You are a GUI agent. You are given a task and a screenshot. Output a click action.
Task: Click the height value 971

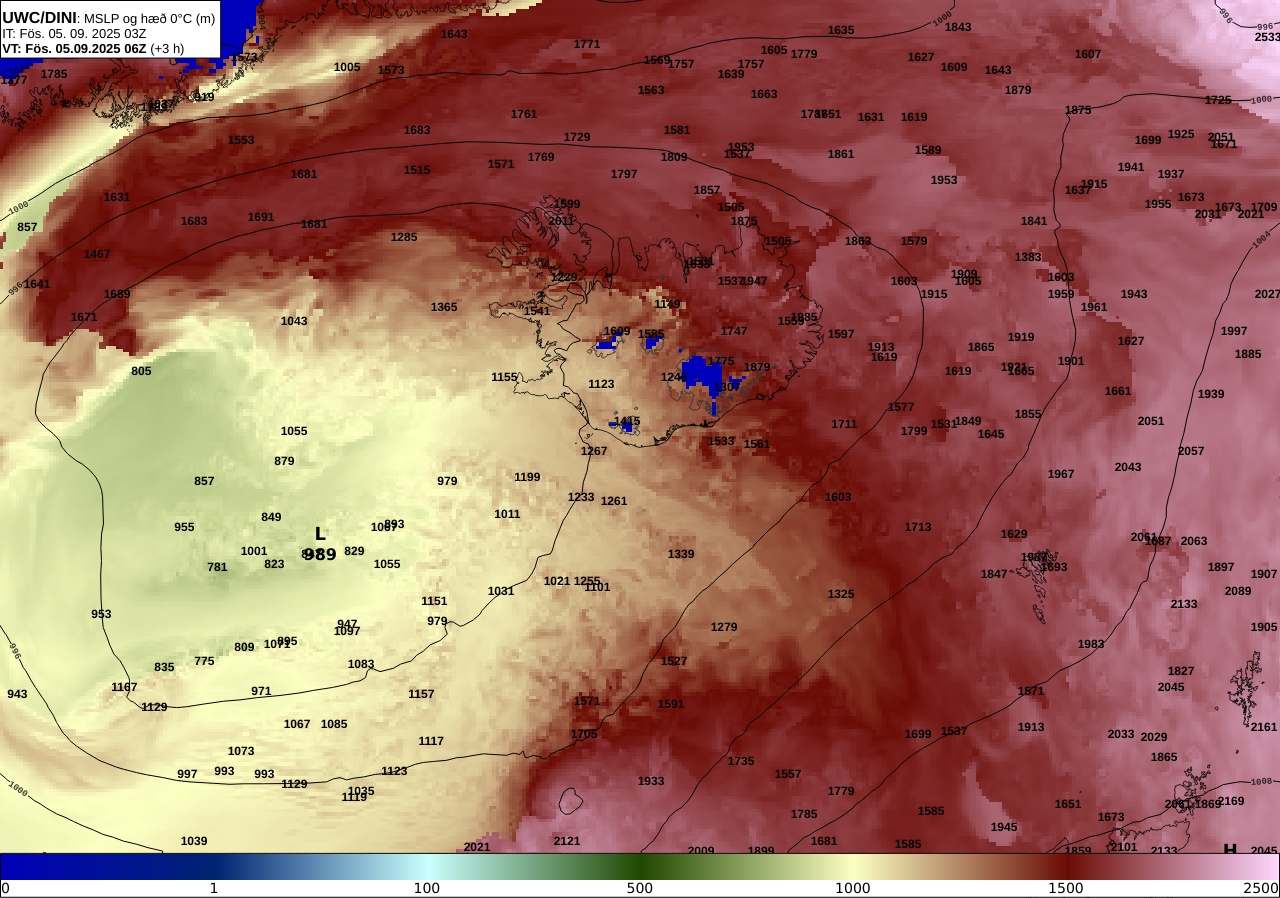[x=261, y=691]
